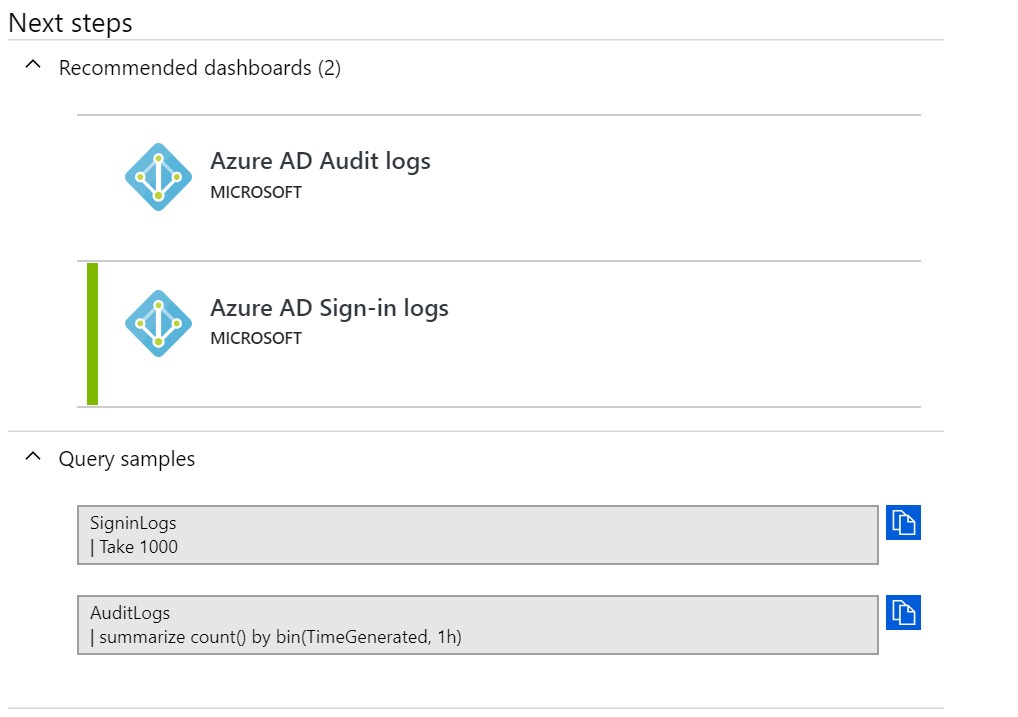The image size is (1018, 717).
Task: Open the Azure AD Audit logs dashboard title
Action: tap(320, 161)
